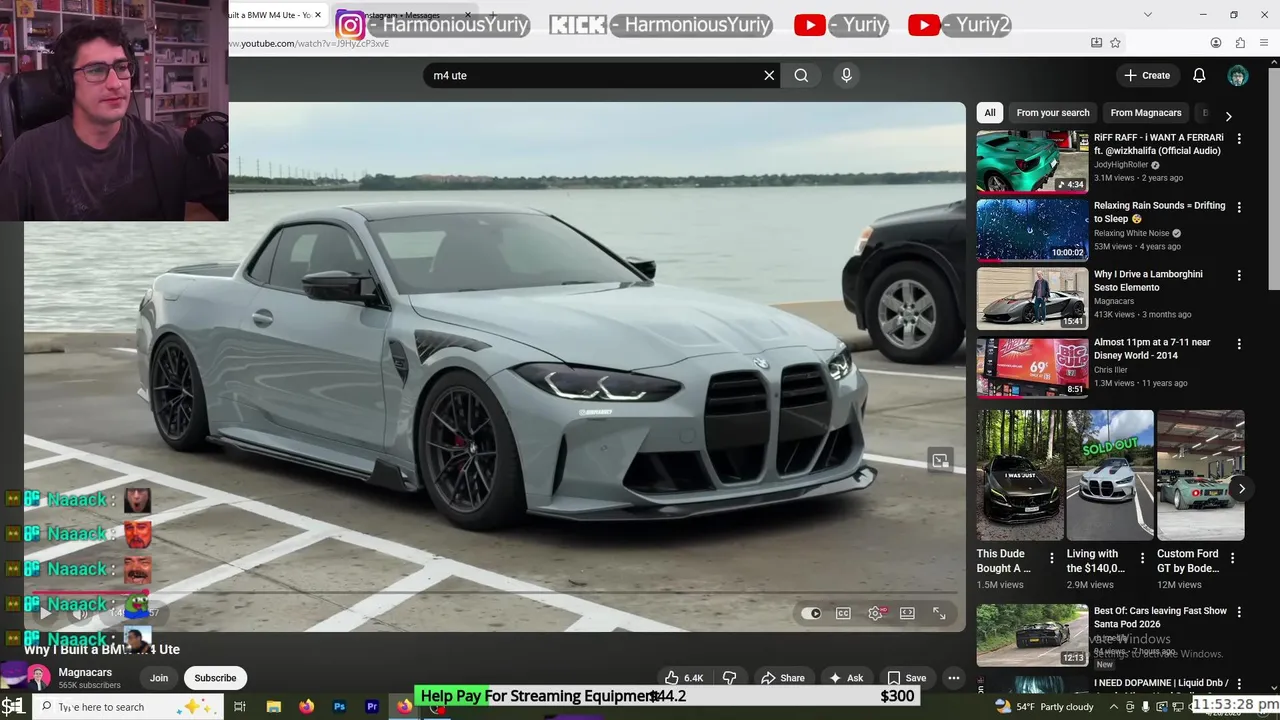Image resolution: width=1280 pixels, height=720 pixels.
Task: Open the browser three-dot menu
Action: pyautogui.click(x=1265, y=43)
